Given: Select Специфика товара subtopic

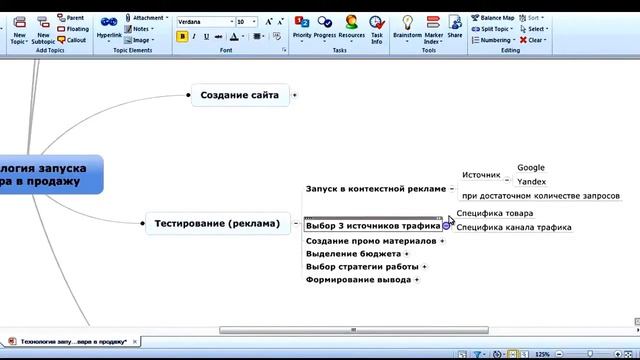Looking at the screenshot, I should 495,213.
